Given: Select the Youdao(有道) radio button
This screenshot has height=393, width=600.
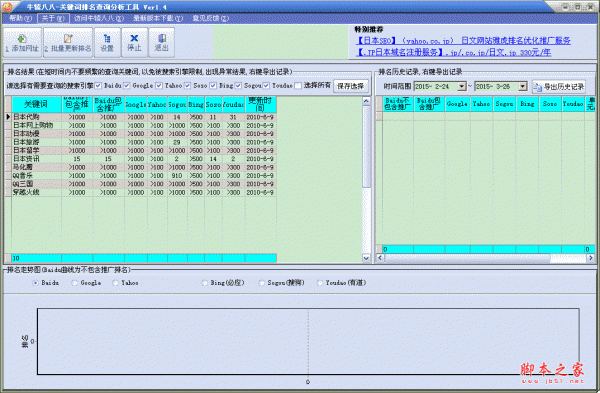Looking at the screenshot, I should (320, 283).
